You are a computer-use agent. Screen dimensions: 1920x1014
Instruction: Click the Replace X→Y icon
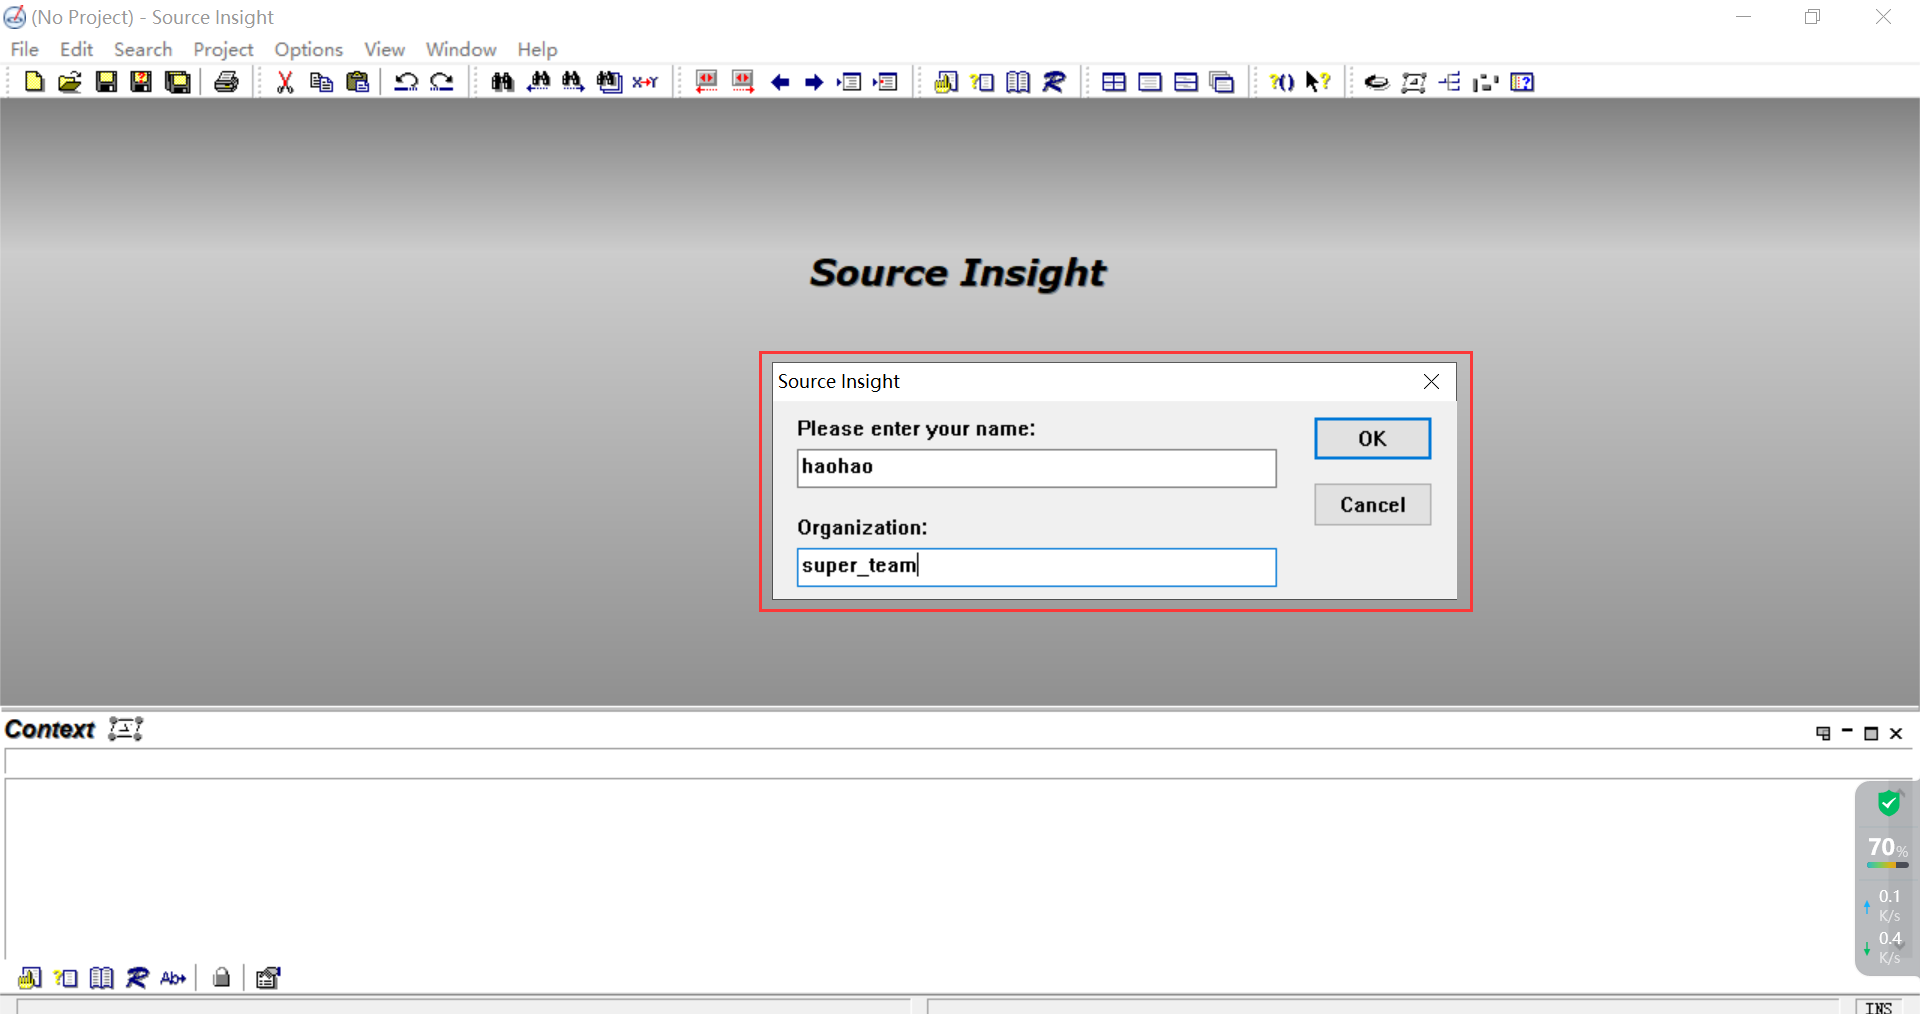click(645, 82)
